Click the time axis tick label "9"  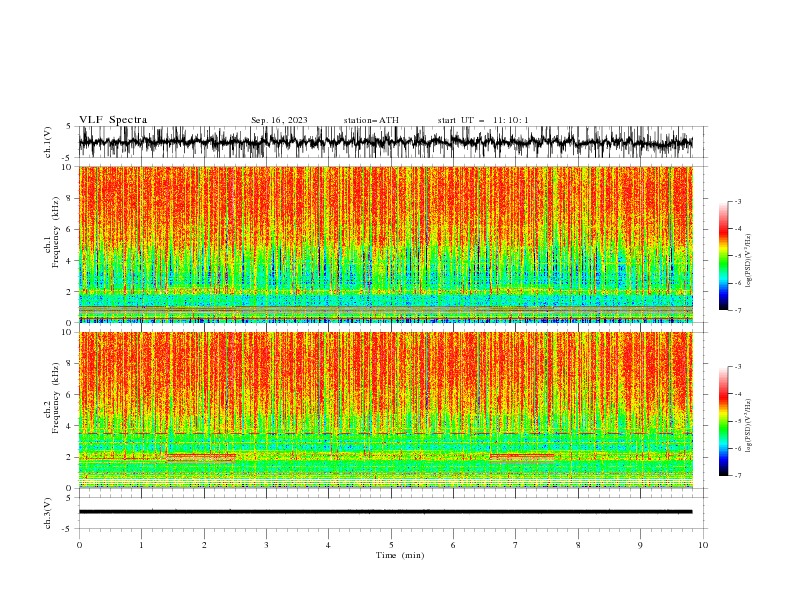tap(640, 545)
